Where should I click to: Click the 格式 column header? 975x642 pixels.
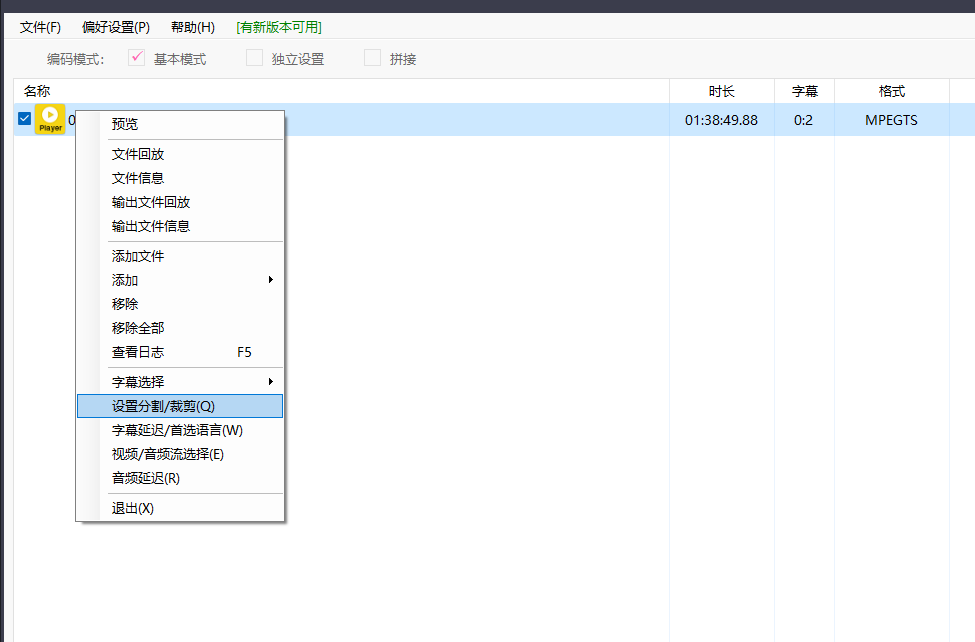click(892, 91)
